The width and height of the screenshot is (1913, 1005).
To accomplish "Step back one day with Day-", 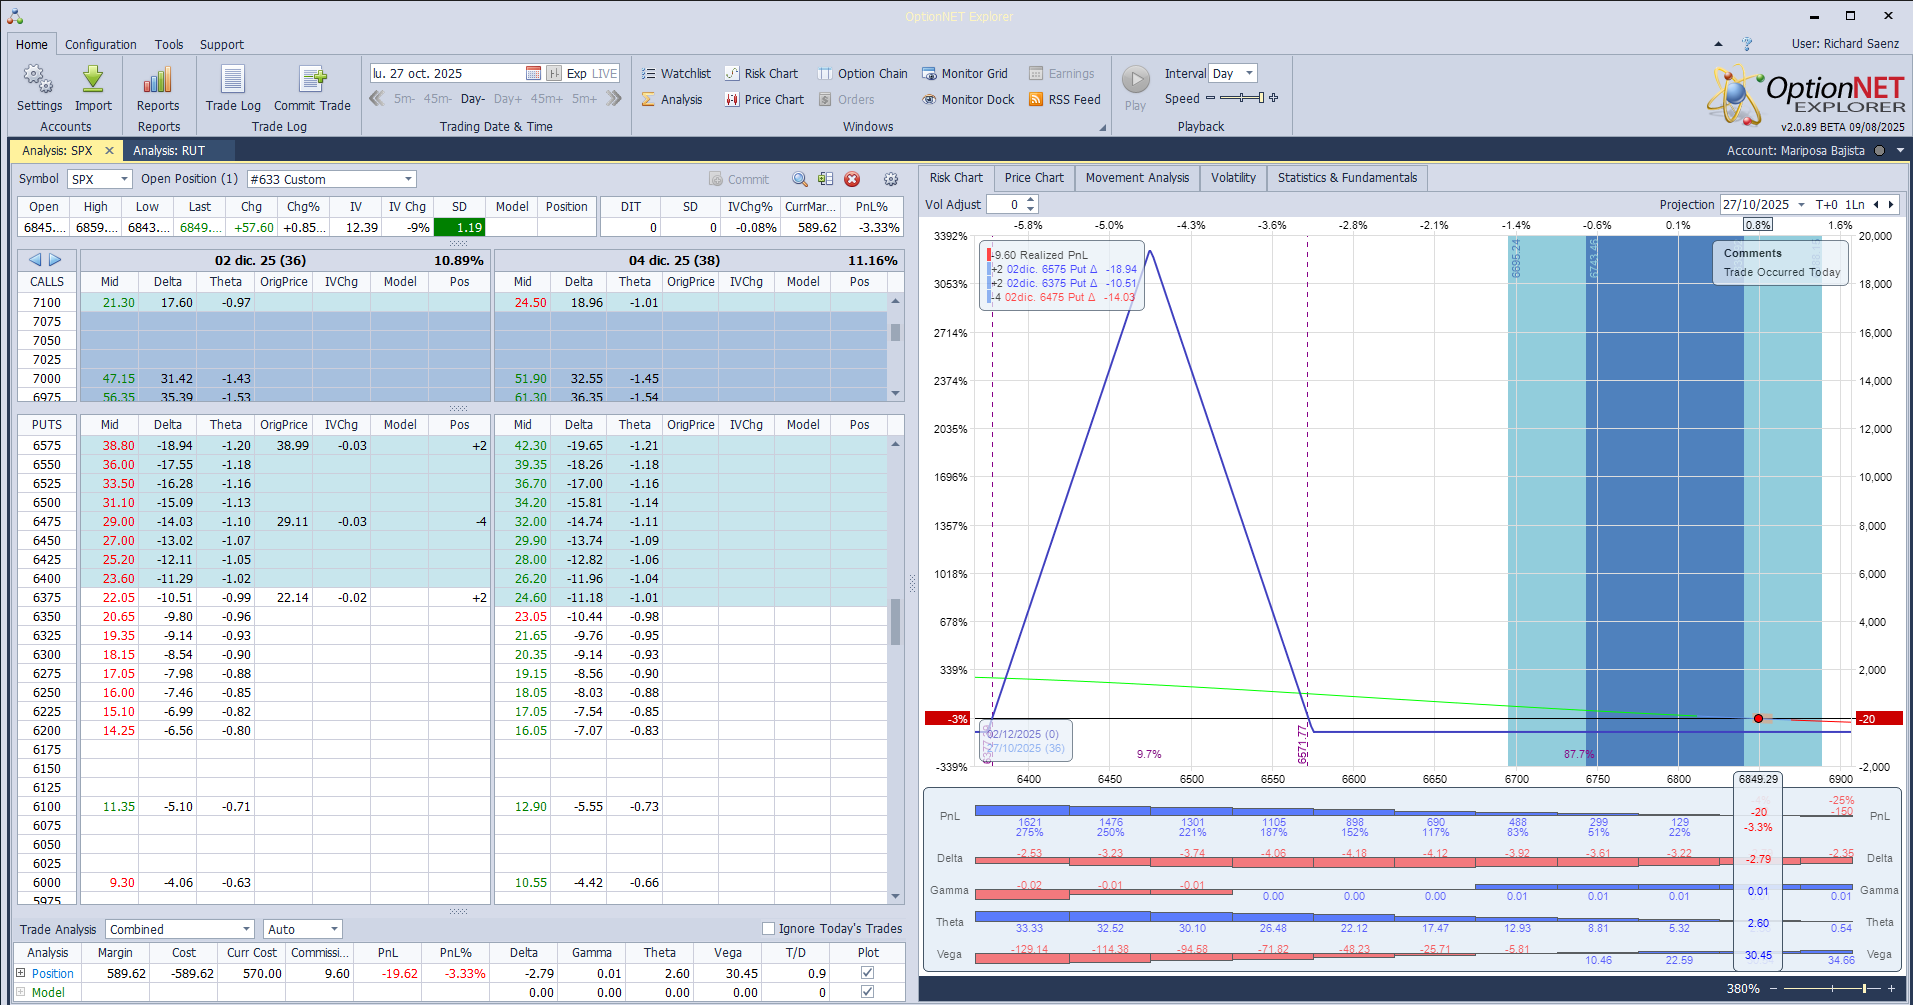I will coord(473,99).
